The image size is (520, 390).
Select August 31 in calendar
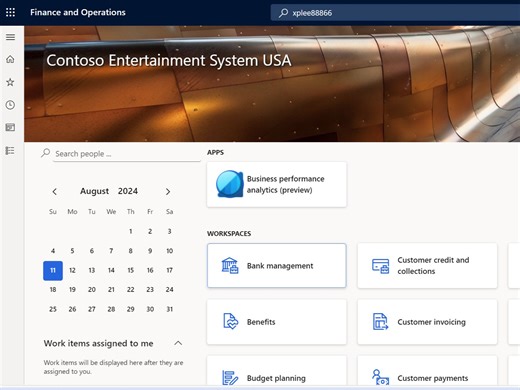[170, 309]
